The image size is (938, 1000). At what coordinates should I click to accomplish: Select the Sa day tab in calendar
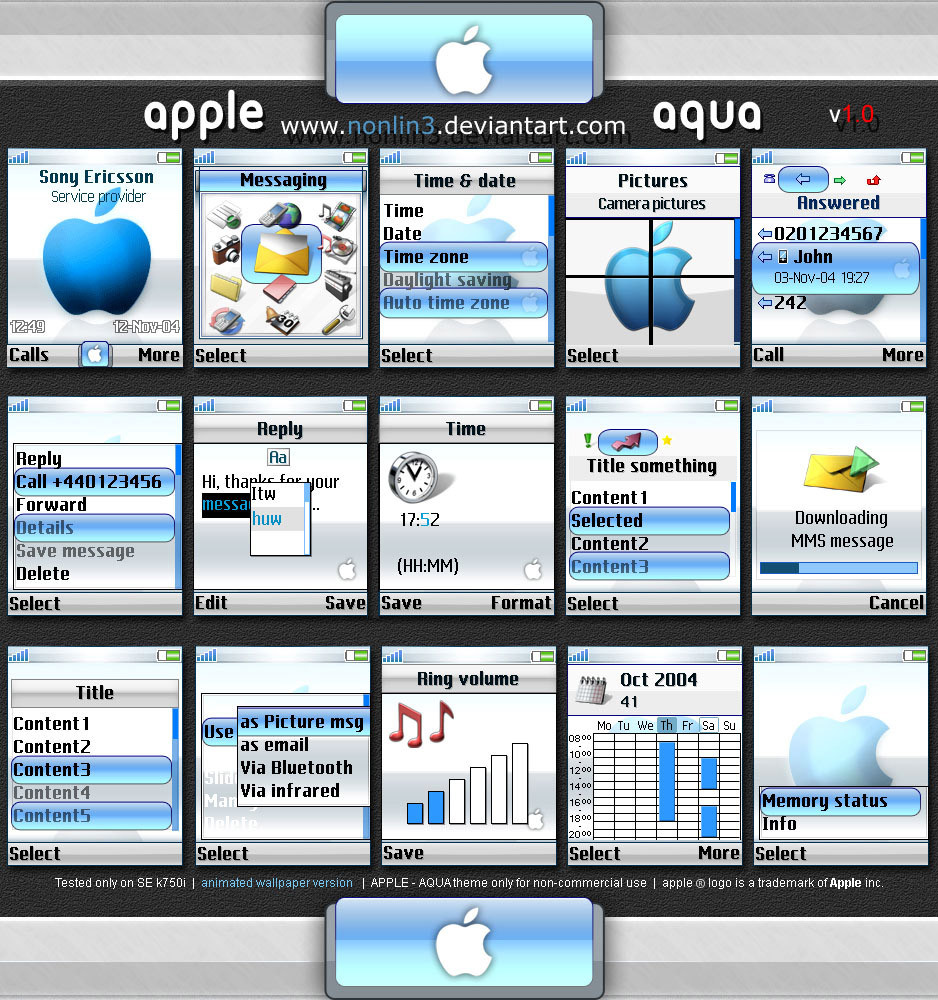point(708,725)
